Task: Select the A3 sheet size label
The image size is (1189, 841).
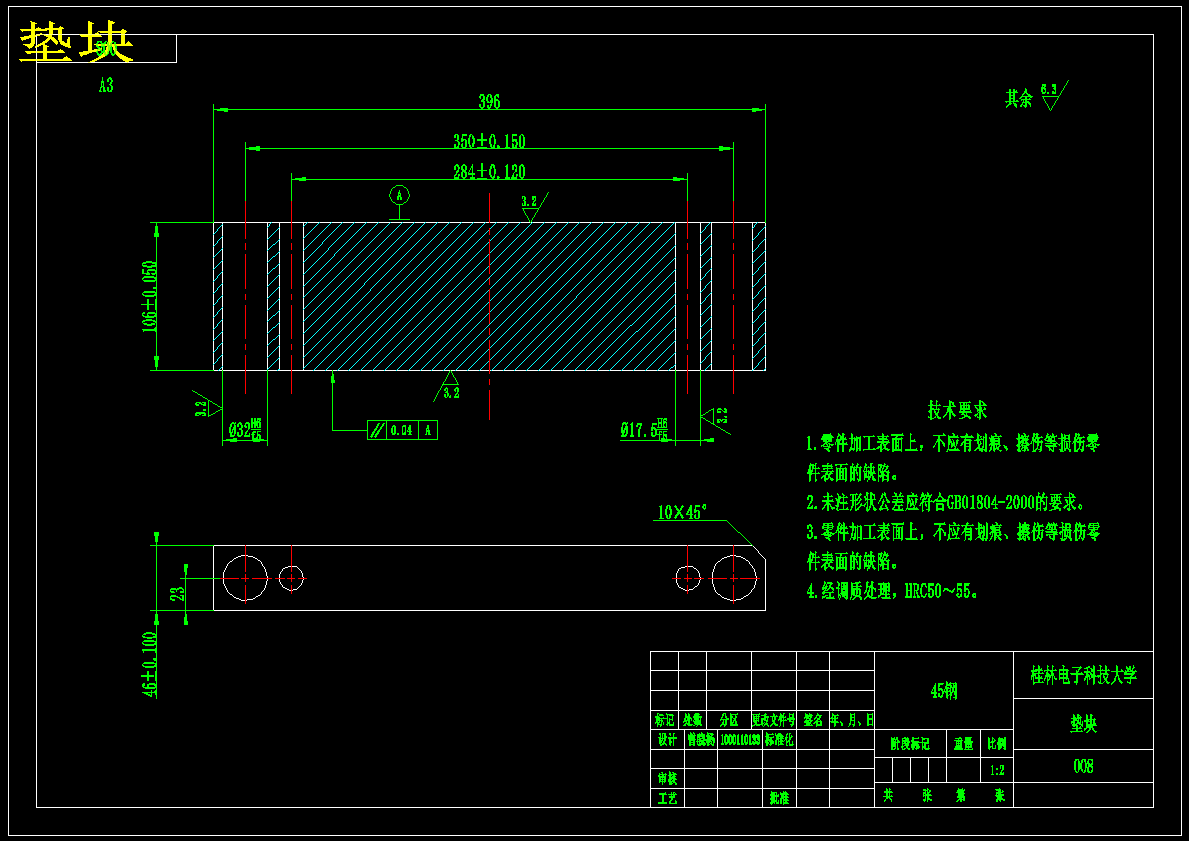Action: (x=106, y=86)
